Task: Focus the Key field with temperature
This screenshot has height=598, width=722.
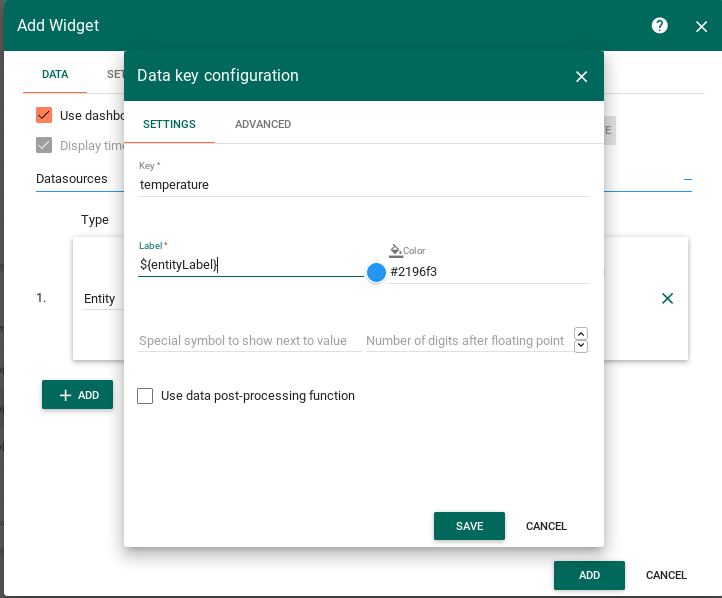Action: (x=364, y=185)
